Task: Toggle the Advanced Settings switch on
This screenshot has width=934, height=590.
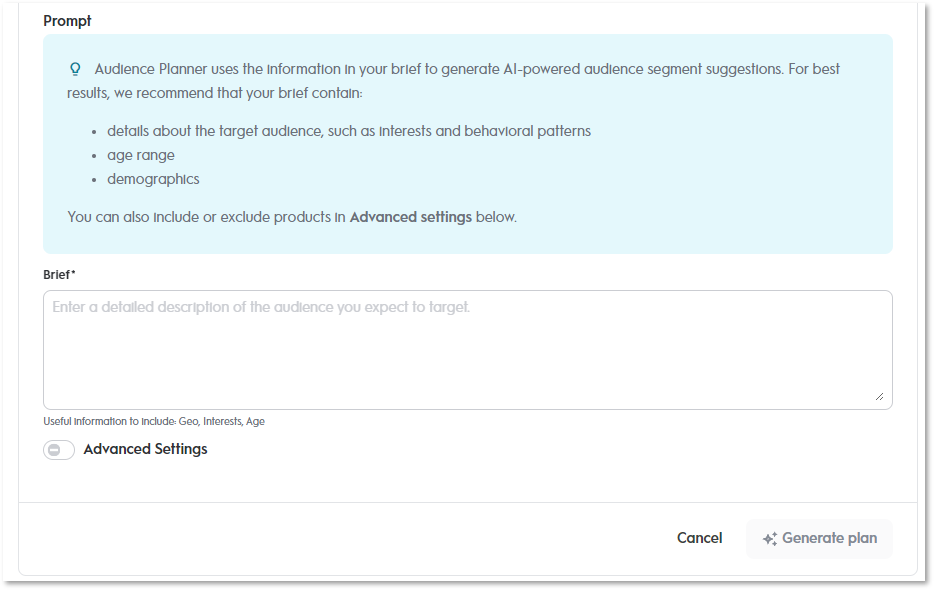Action: coord(59,450)
